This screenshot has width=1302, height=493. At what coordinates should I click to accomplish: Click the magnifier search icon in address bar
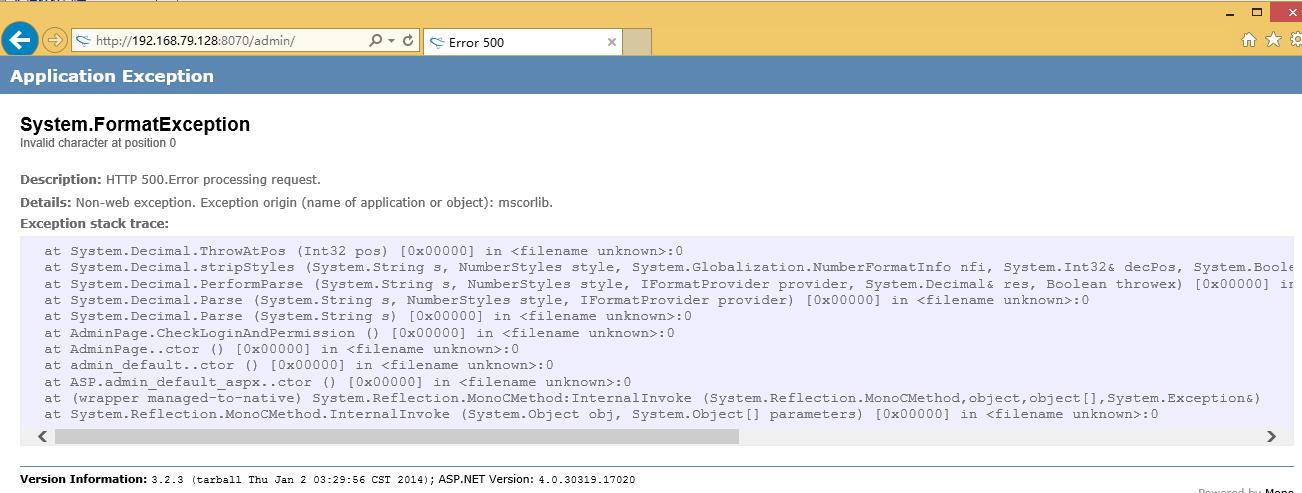(375, 41)
